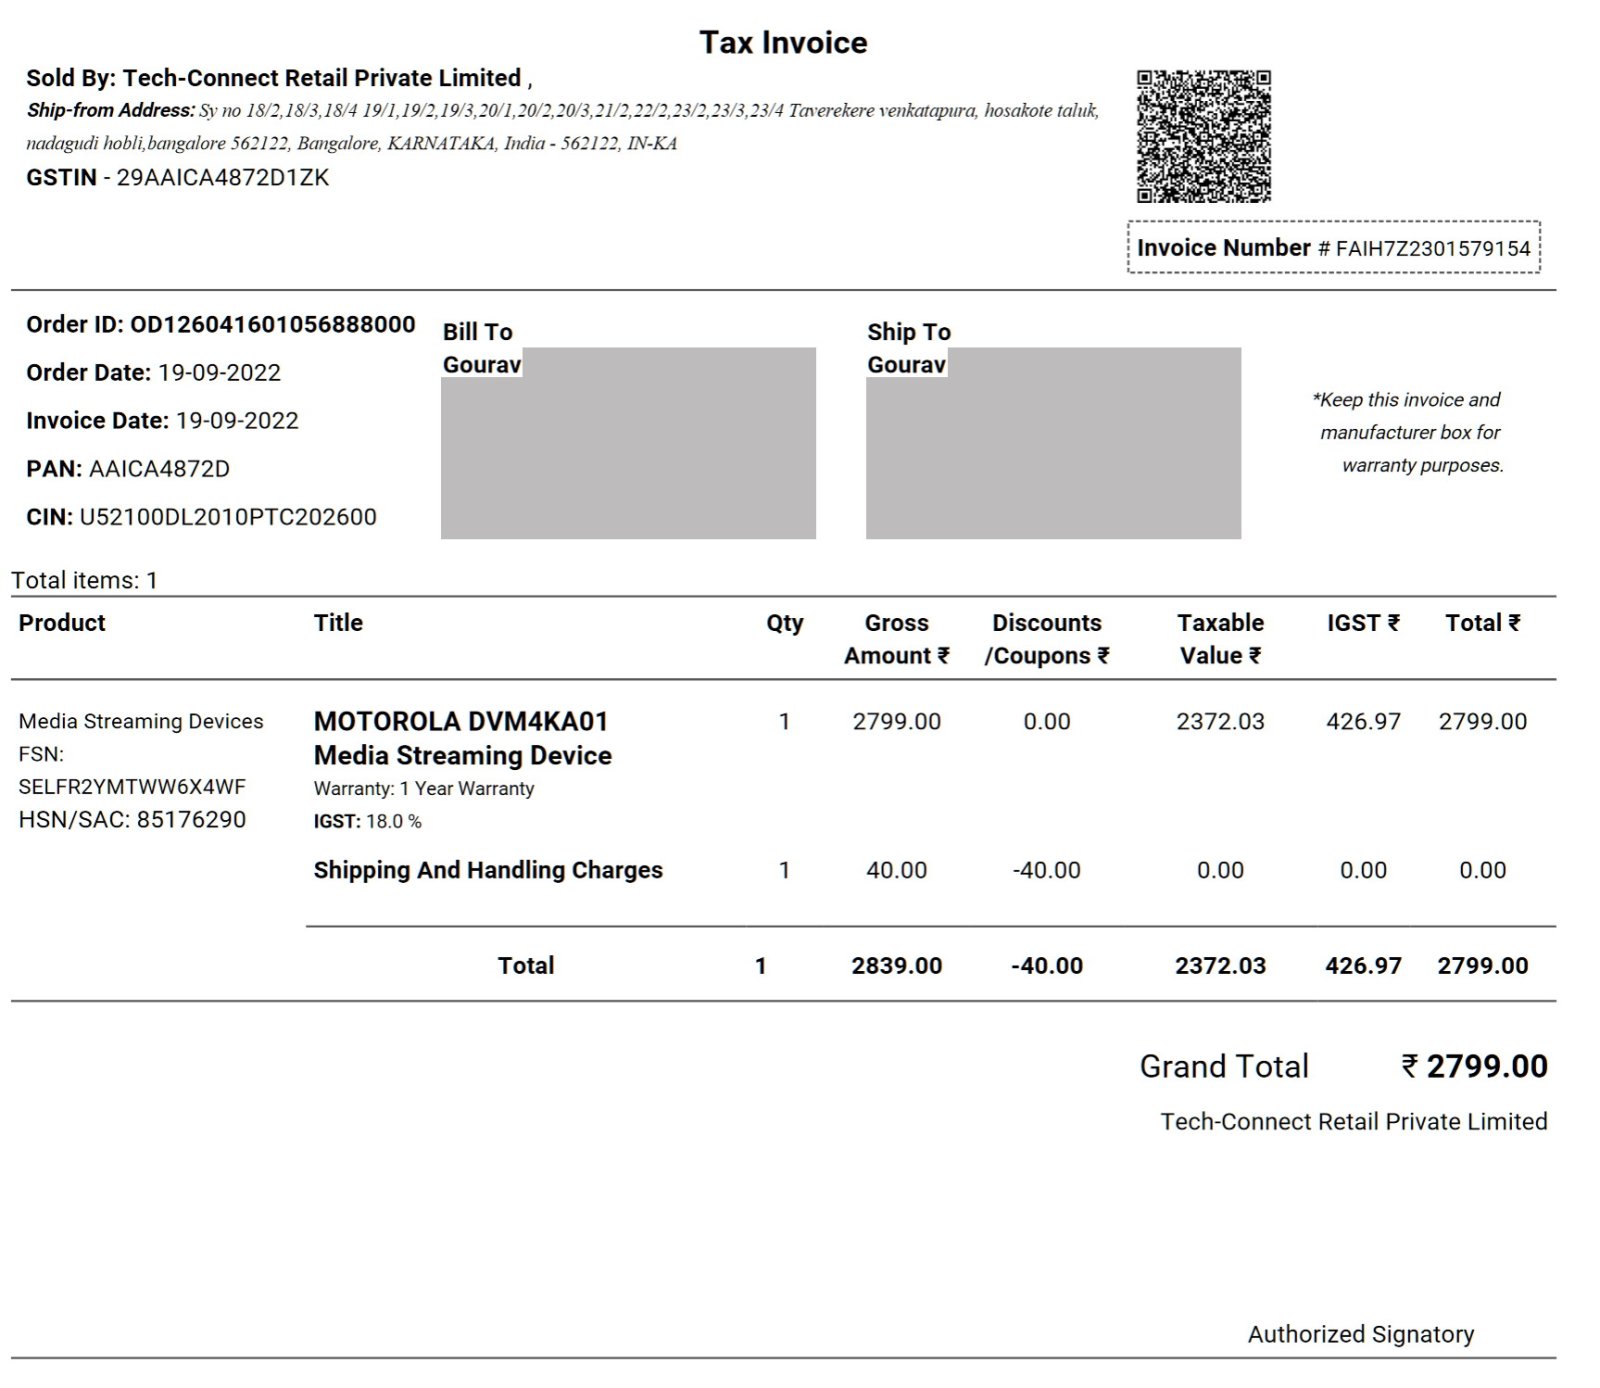Click the Sold By seller name

[322, 78]
